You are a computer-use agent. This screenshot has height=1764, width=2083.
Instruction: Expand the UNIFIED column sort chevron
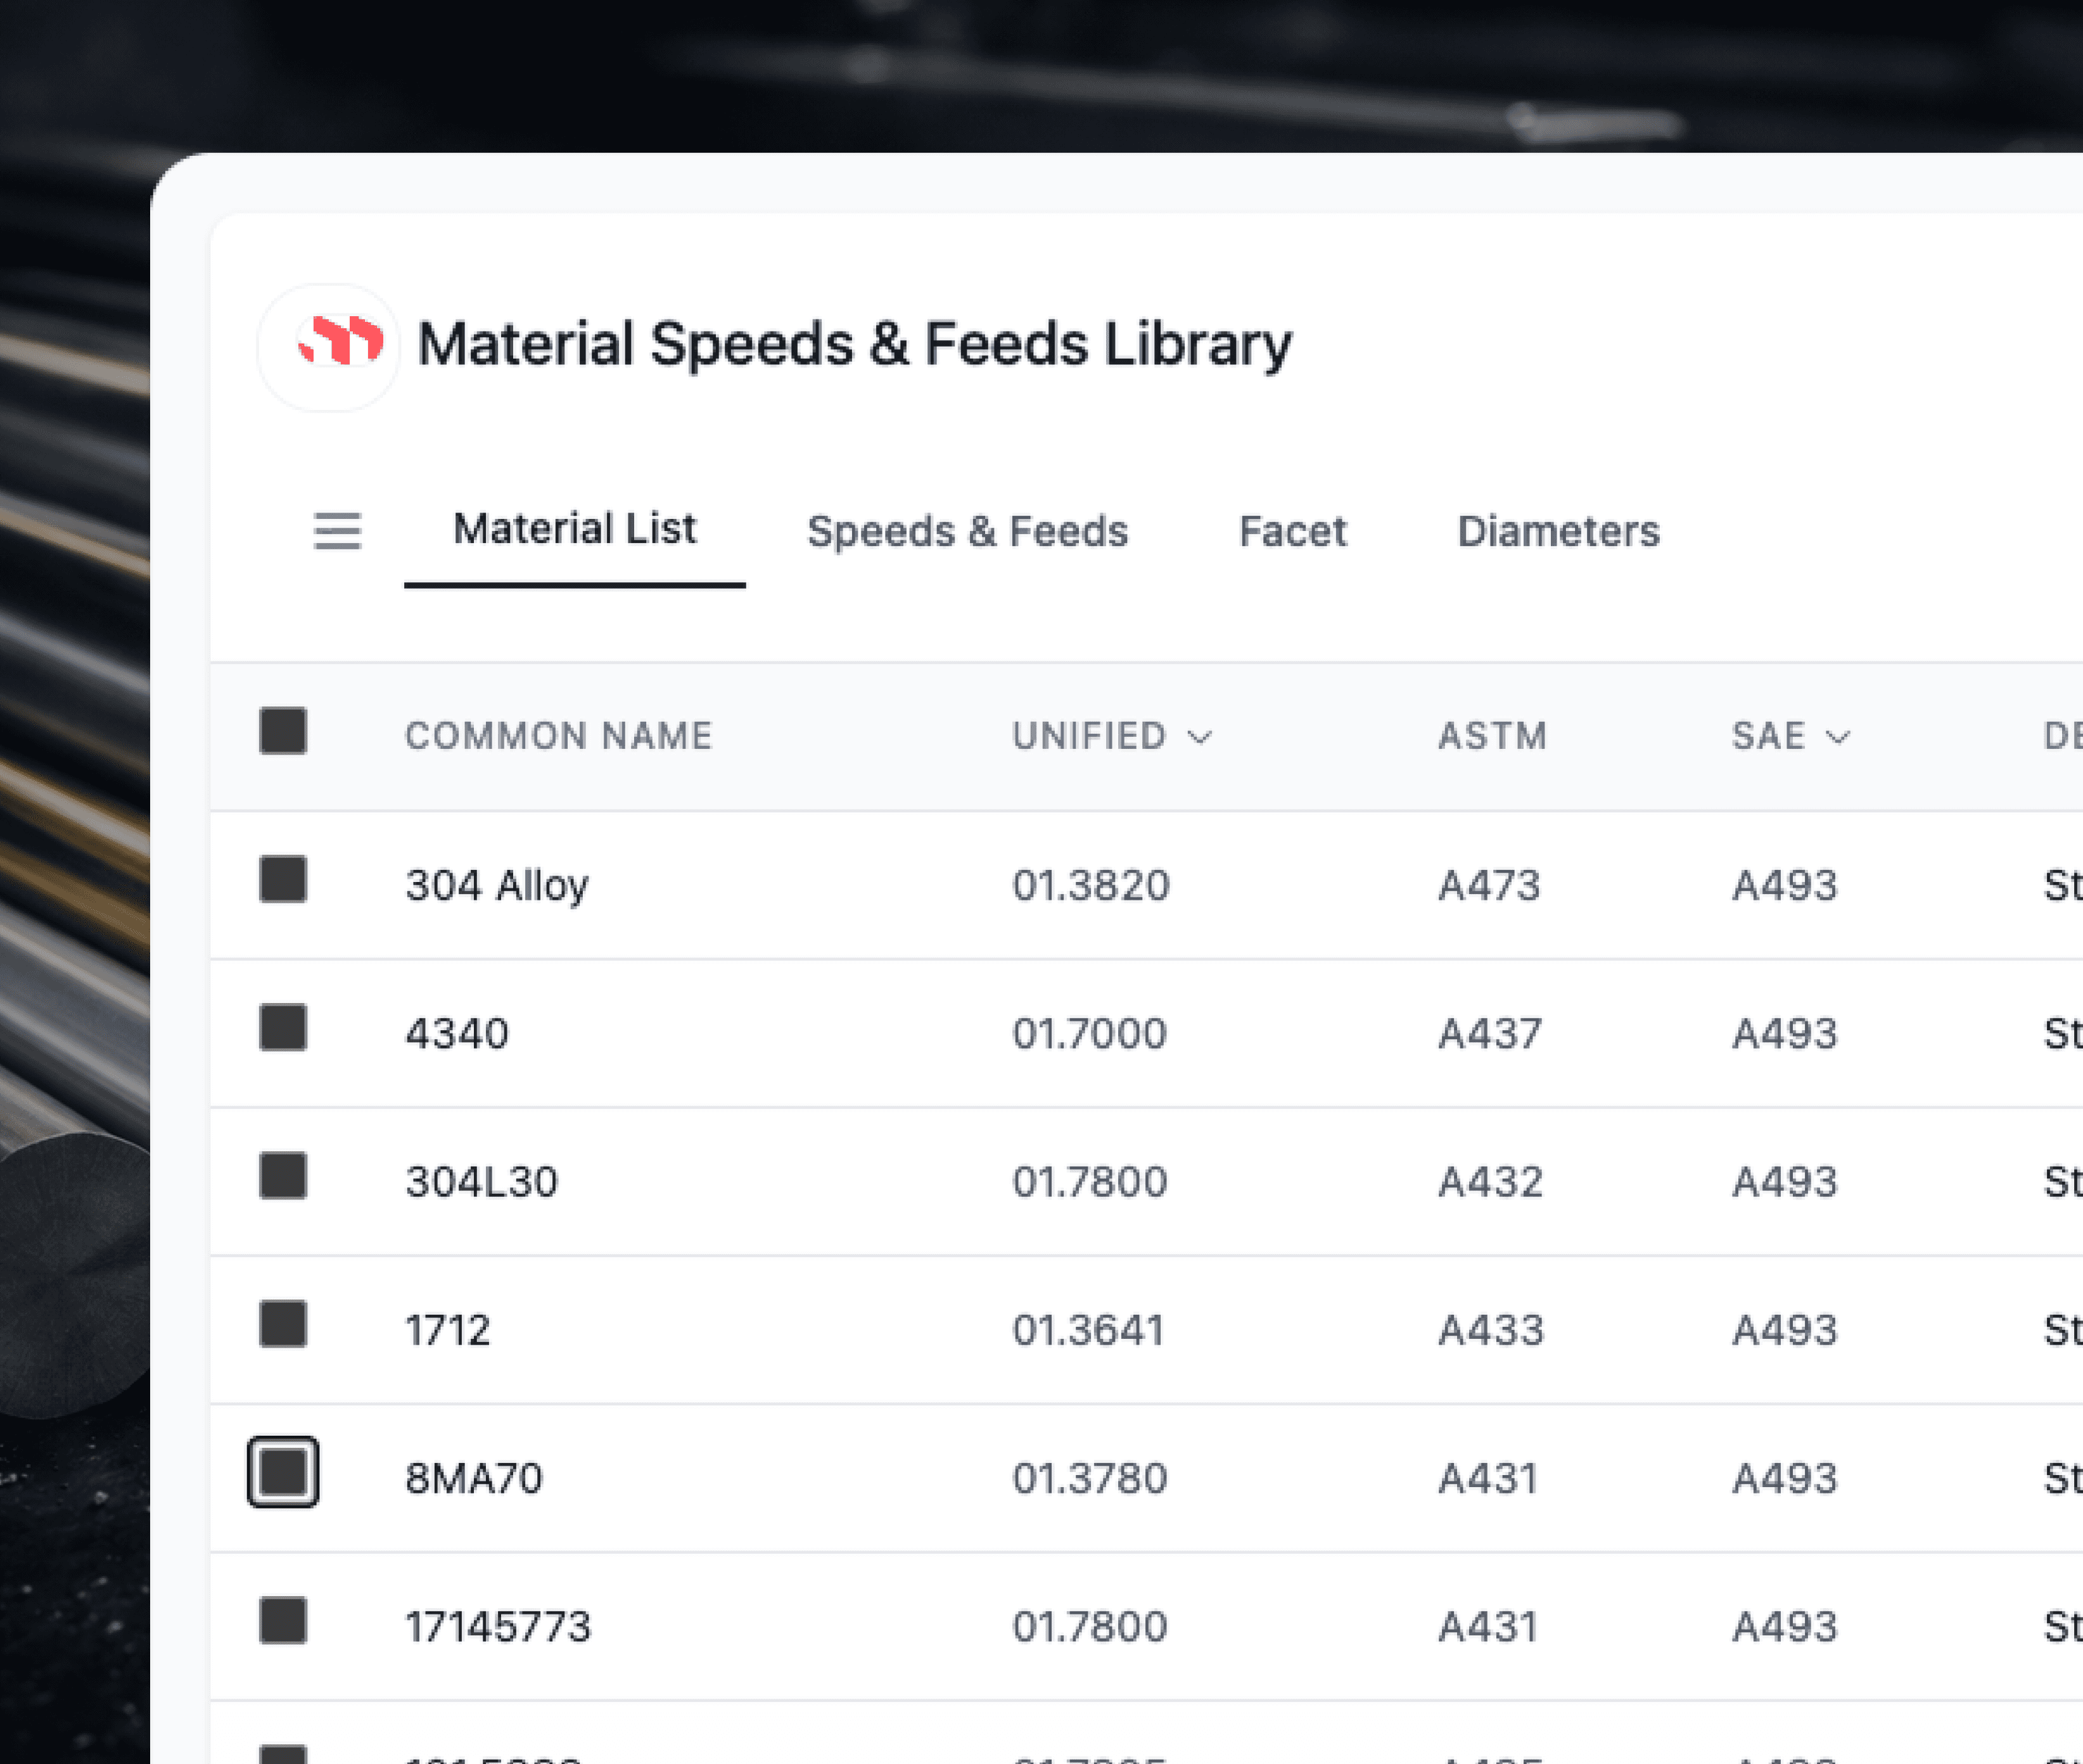coord(1200,737)
